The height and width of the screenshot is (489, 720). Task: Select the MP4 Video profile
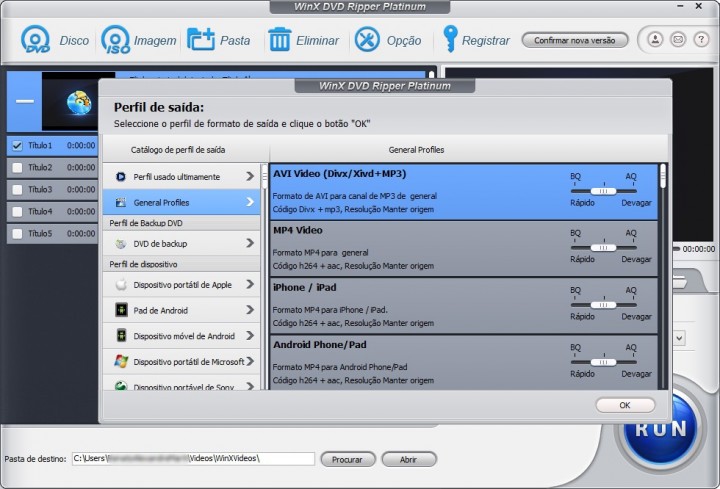[x=464, y=248]
